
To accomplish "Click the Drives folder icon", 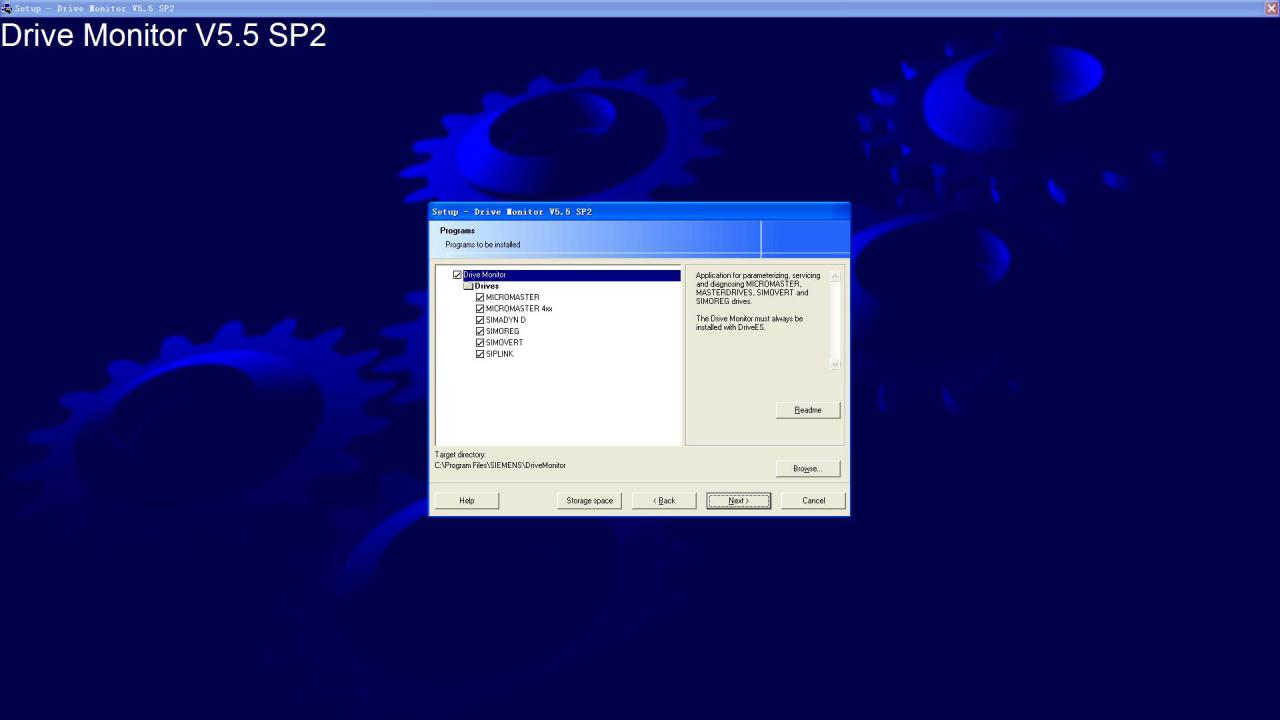I will tap(468, 286).
